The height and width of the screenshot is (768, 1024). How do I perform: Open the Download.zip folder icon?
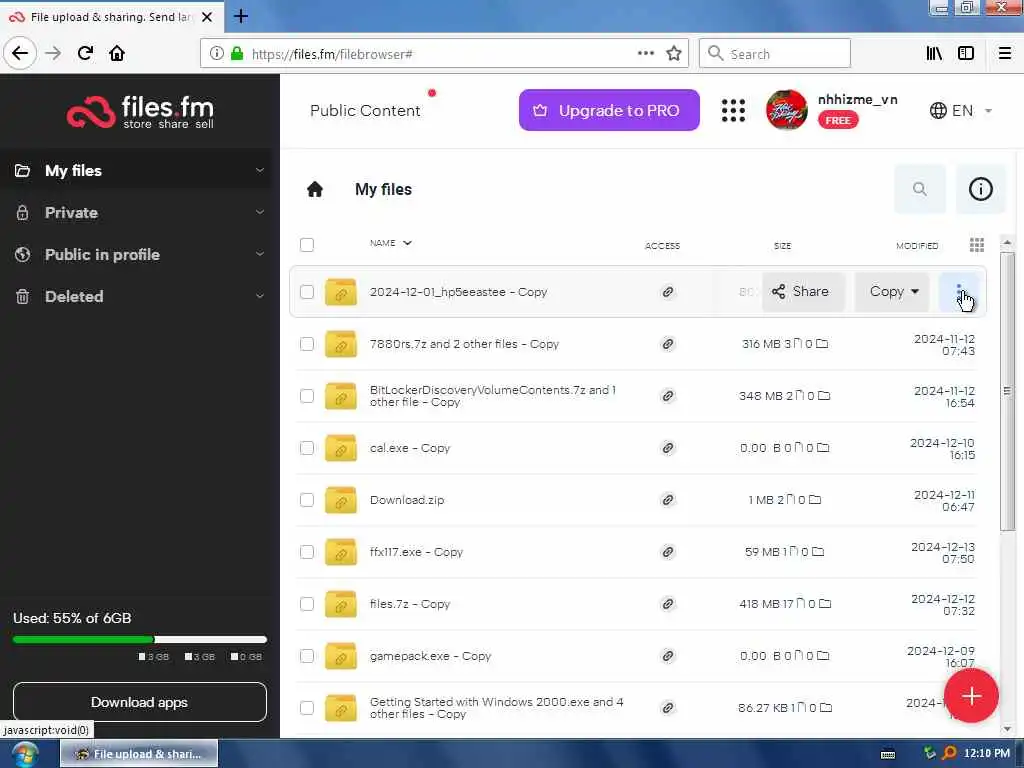click(341, 500)
